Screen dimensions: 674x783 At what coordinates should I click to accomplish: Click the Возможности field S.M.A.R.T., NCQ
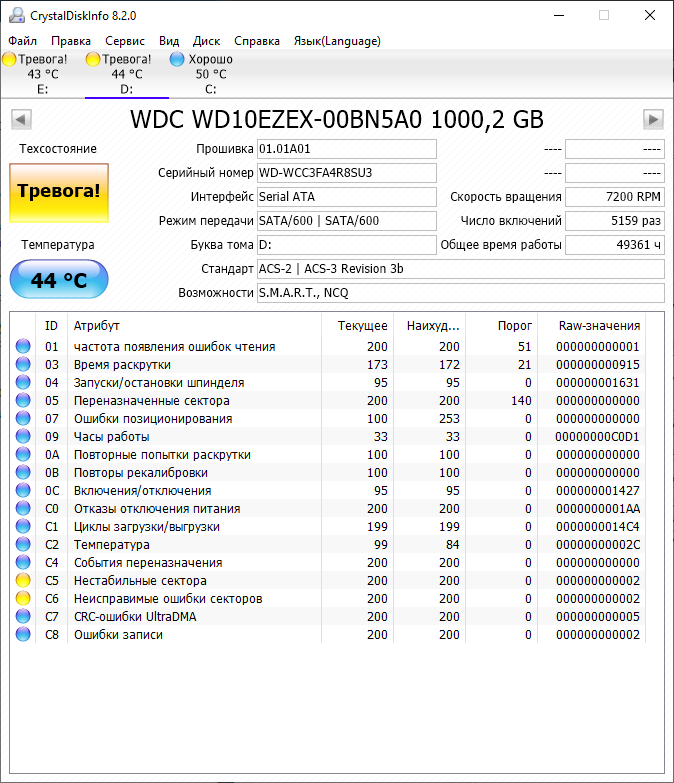click(461, 293)
